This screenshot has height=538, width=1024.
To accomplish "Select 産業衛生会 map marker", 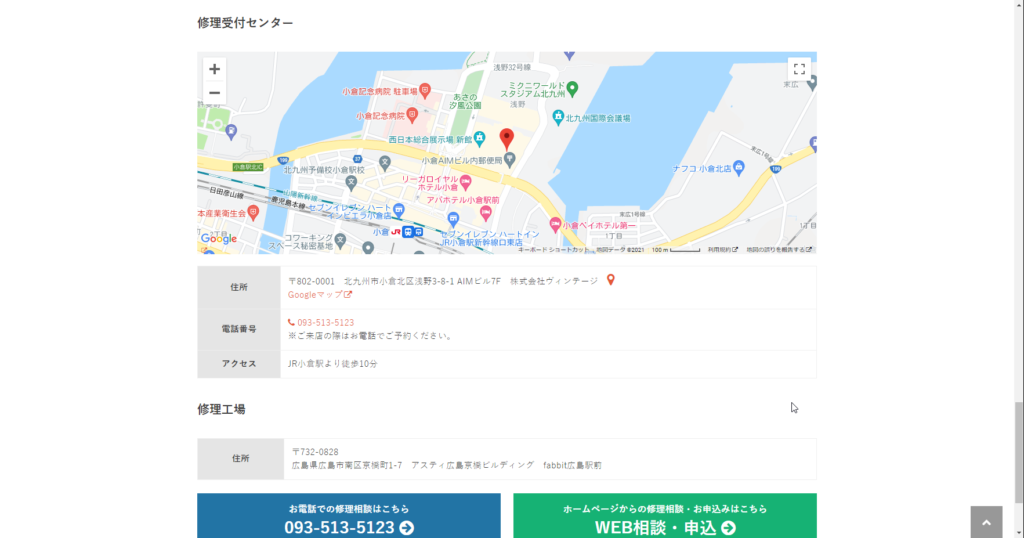I will click(x=253, y=212).
